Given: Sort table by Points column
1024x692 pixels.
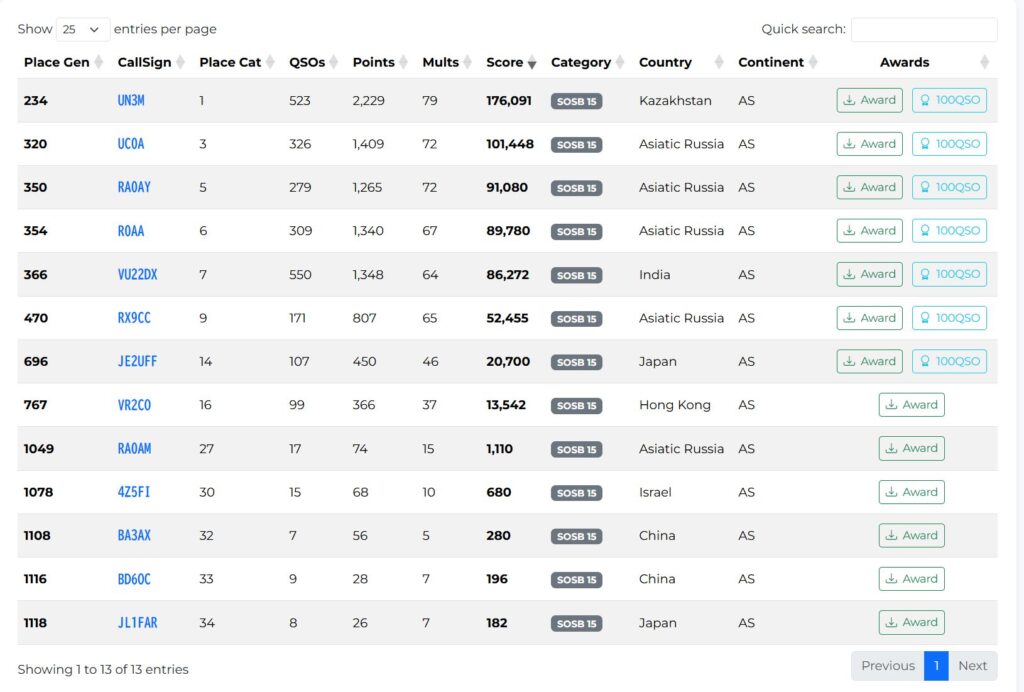Looking at the screenshot, I should pyautogui.click(x=380, y=62).
